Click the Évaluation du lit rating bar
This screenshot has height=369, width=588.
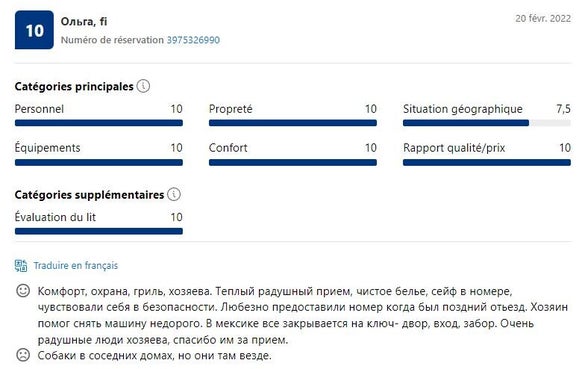coord(99,231)
